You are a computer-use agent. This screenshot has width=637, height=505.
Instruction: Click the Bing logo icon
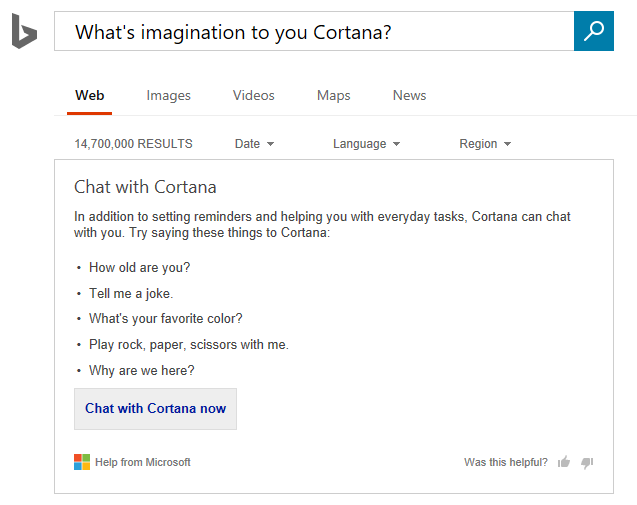[24, 31]
